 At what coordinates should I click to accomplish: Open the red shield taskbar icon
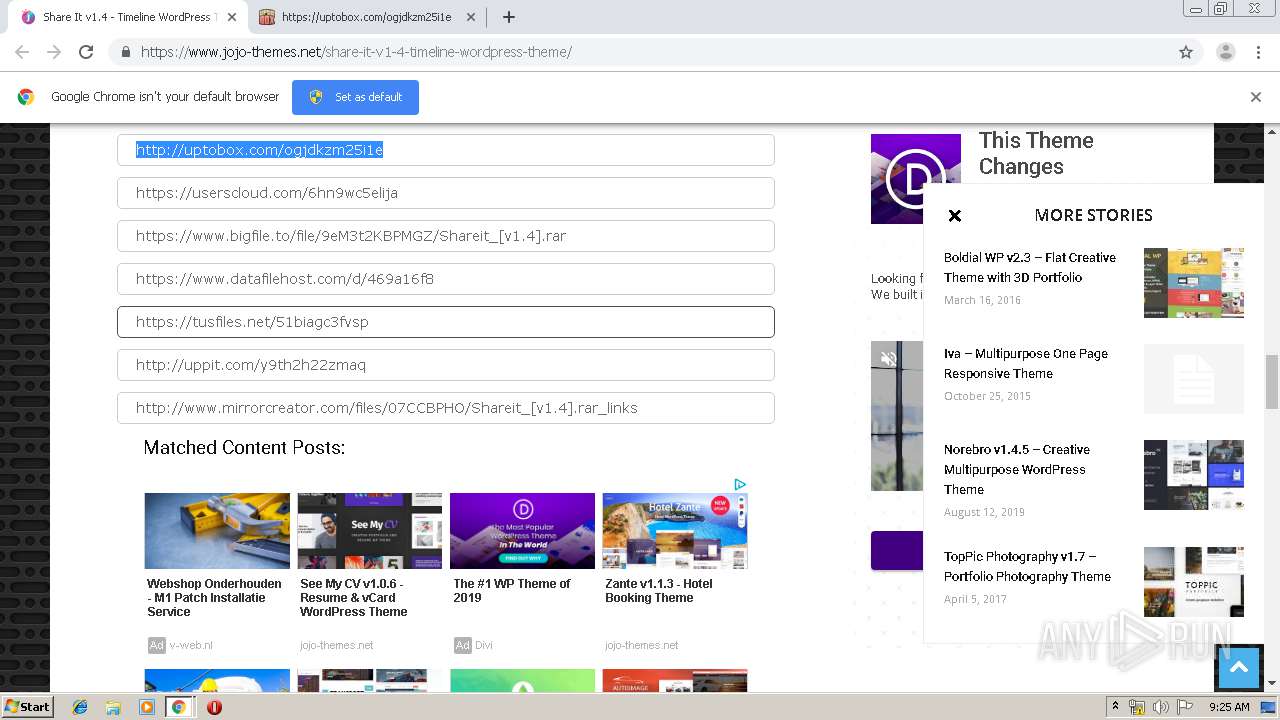point(214,707)
